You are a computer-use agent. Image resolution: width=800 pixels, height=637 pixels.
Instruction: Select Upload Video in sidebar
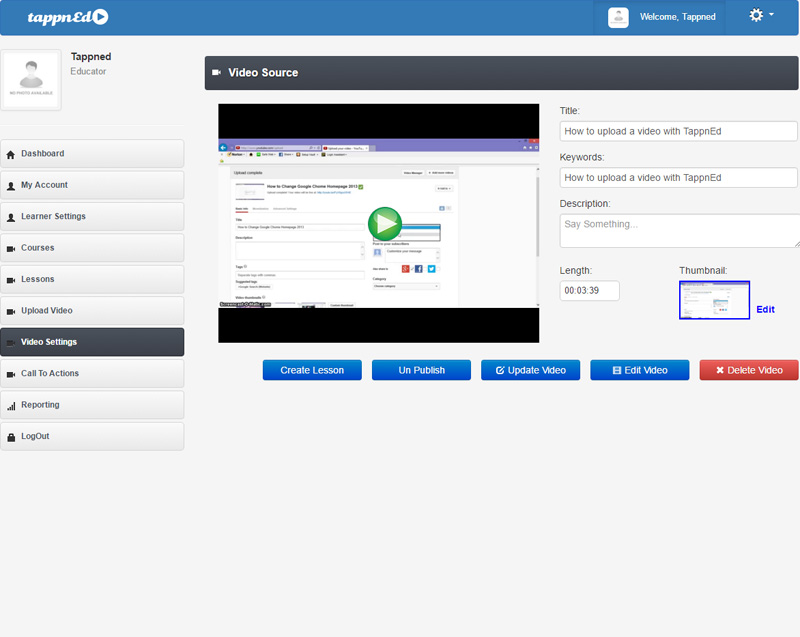(x=92, y=311)
